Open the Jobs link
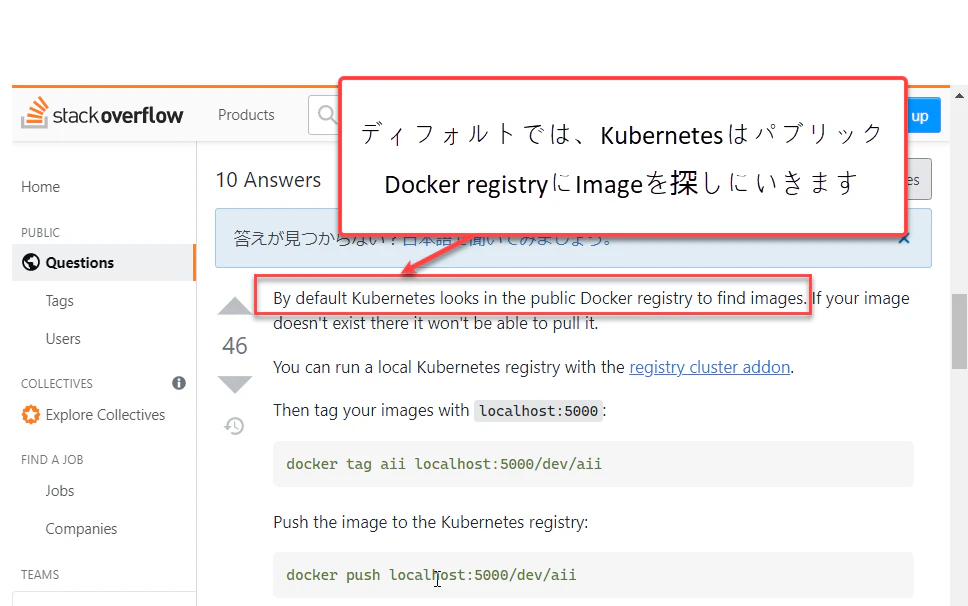 tap(60, 491)
